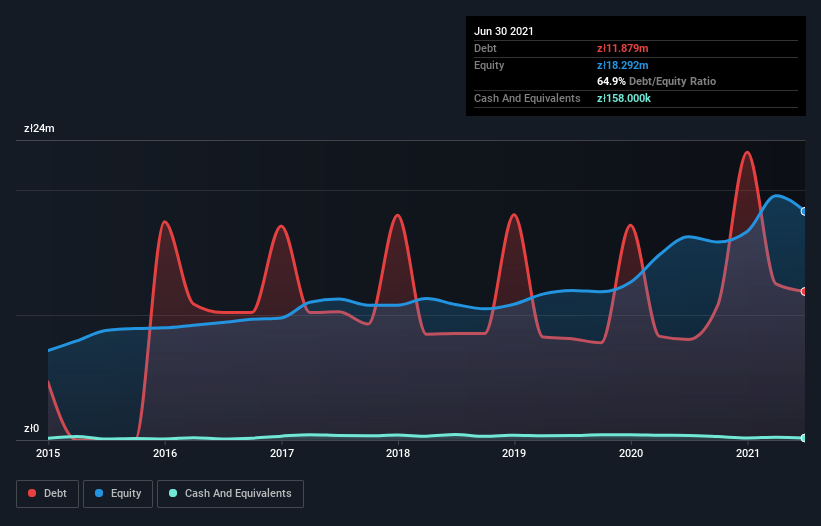Click the zł158.000k cash value
This screenshot has height=526, width=821.
624,98
